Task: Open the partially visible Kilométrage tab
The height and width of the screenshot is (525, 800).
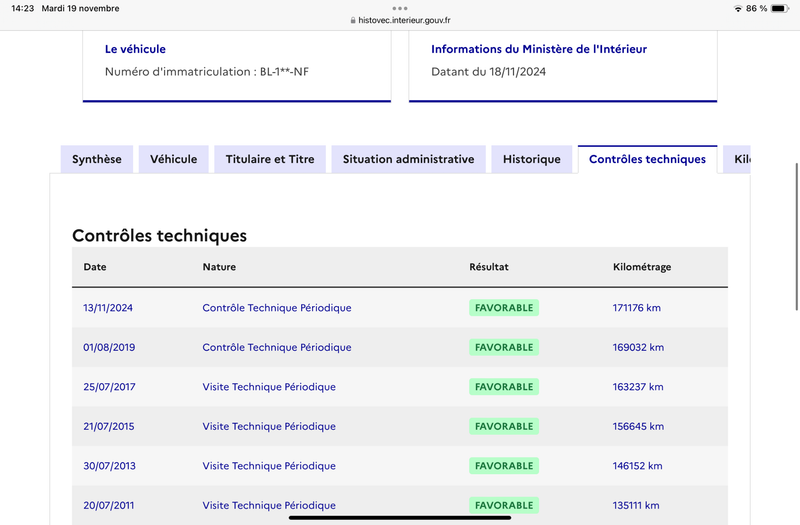Action: (x=737, y=159)
